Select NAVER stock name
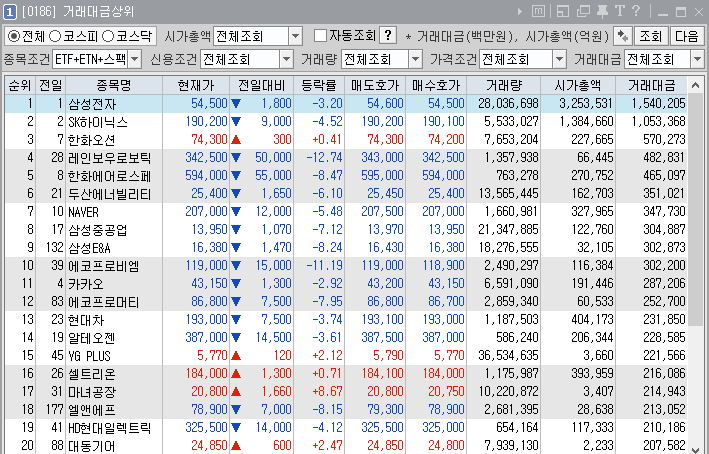The height and width of the screenshot is (454, 709). [x=83, y=212]
